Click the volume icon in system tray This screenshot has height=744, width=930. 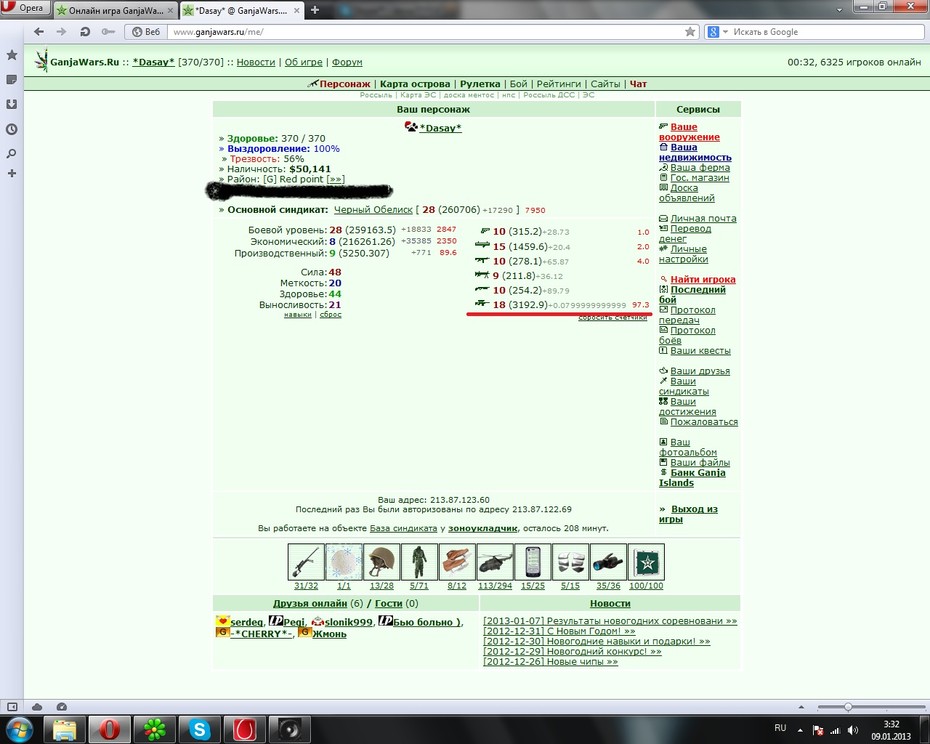[853, 730]
